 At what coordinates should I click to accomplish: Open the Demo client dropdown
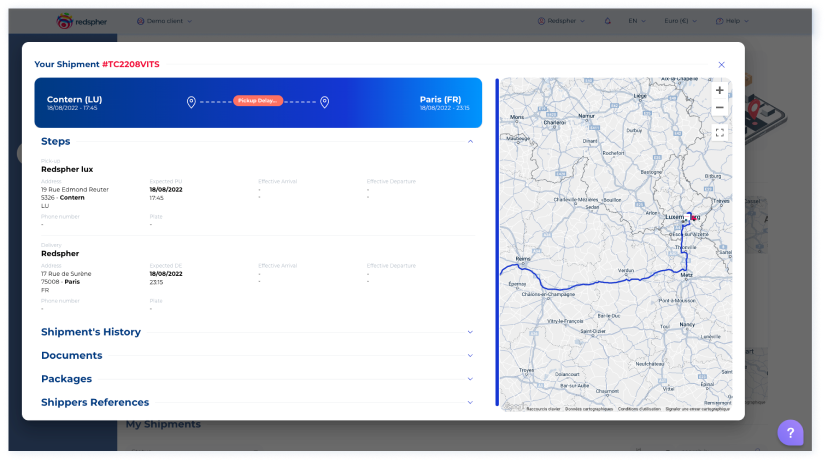tap(164, 21)
